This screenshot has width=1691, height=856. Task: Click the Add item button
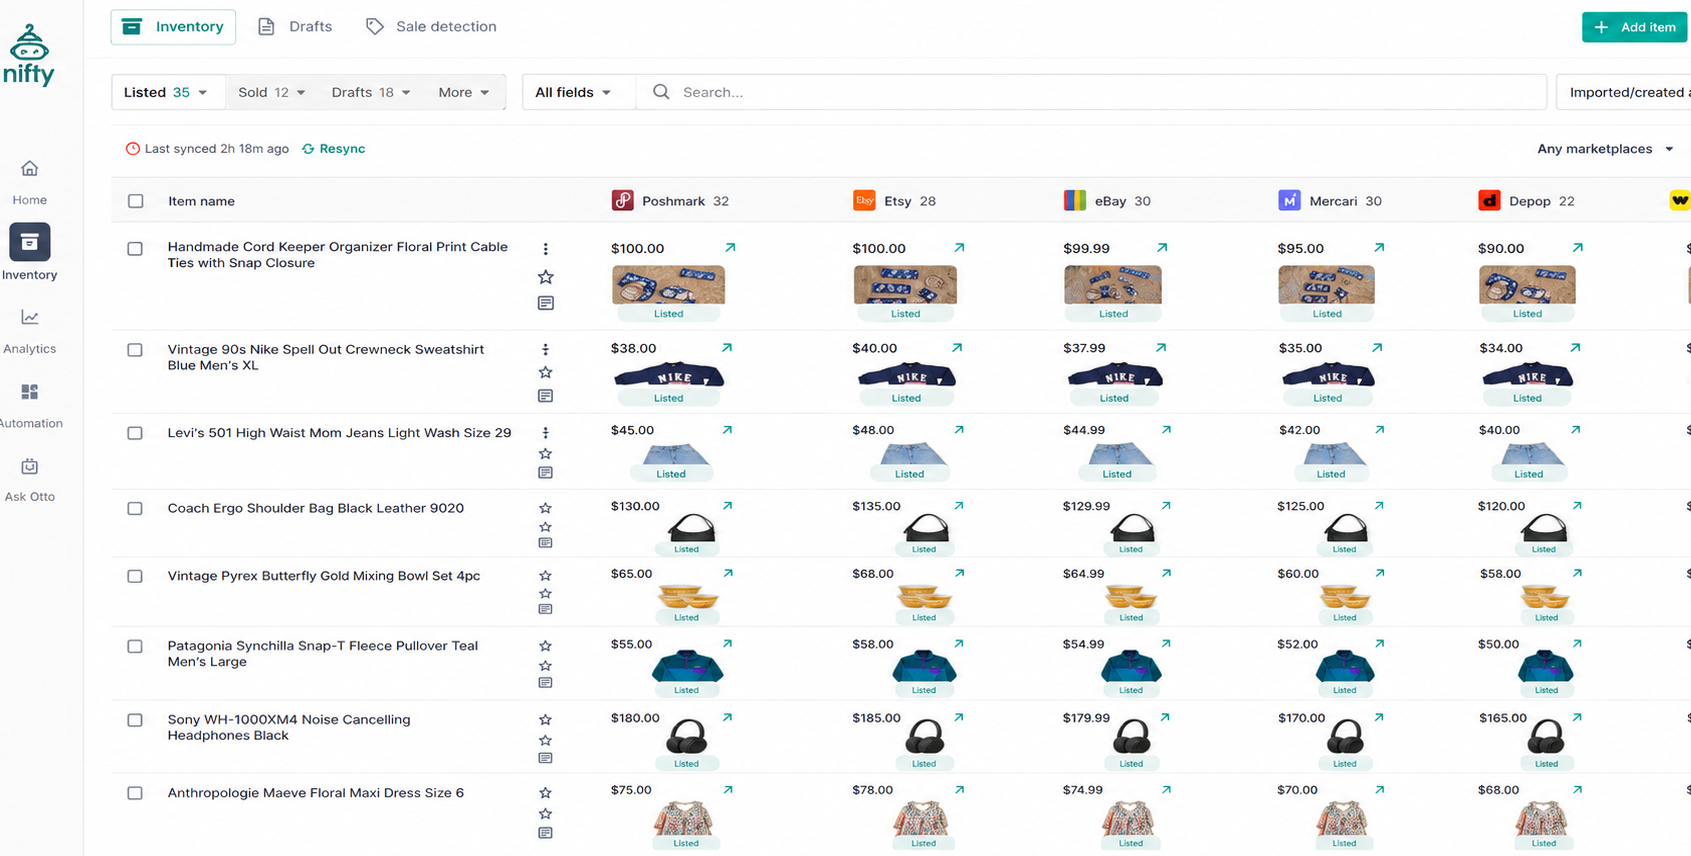[x=1635, y=27]
